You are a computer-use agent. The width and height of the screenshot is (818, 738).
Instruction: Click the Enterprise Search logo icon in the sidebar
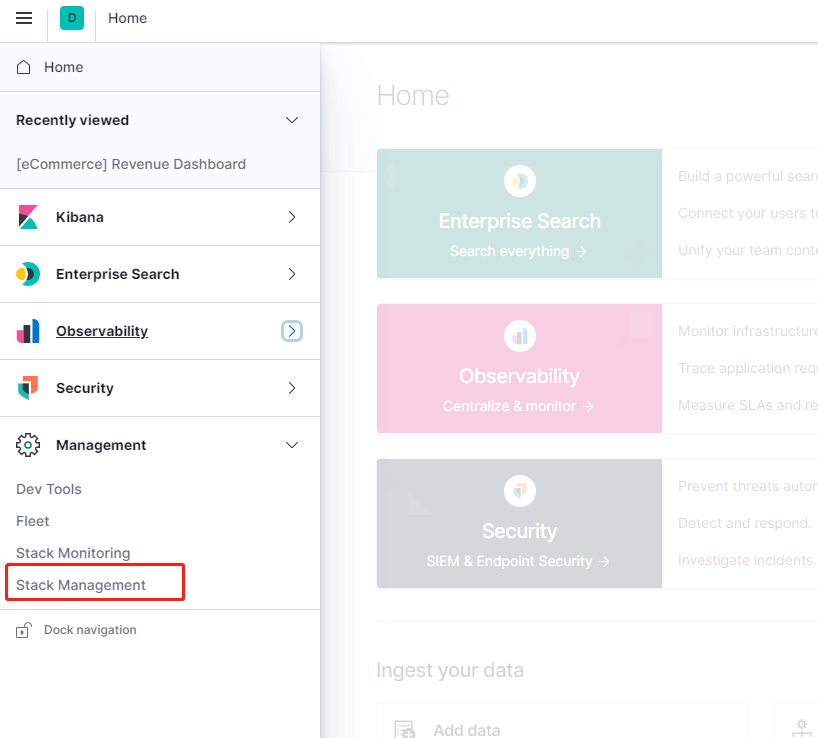(28, 274)
